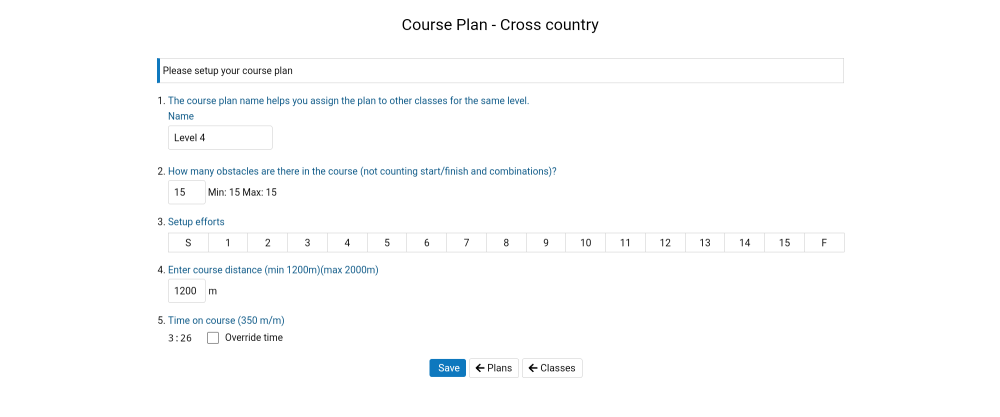
Task: Select effort cell 7
Action: pyautogui.click(x=466, y=243)
